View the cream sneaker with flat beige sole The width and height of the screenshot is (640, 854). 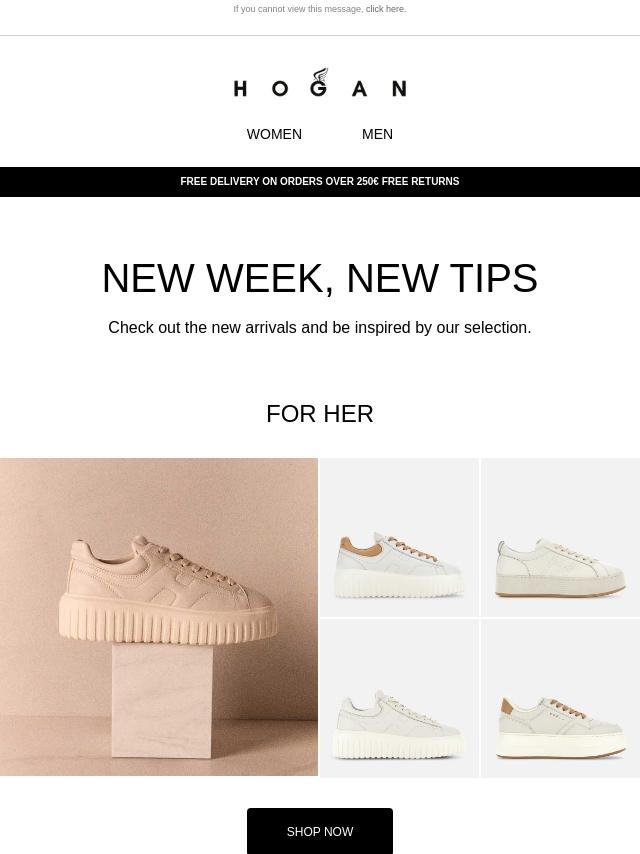click(x=560, y=537)
